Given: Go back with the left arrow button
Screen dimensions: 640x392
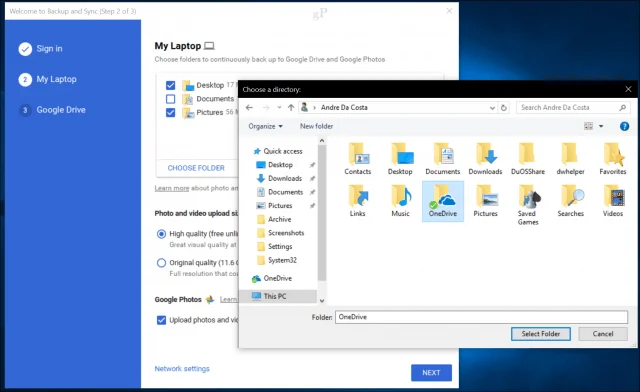Looking at the screenshot, I should (x=249, y=107).
